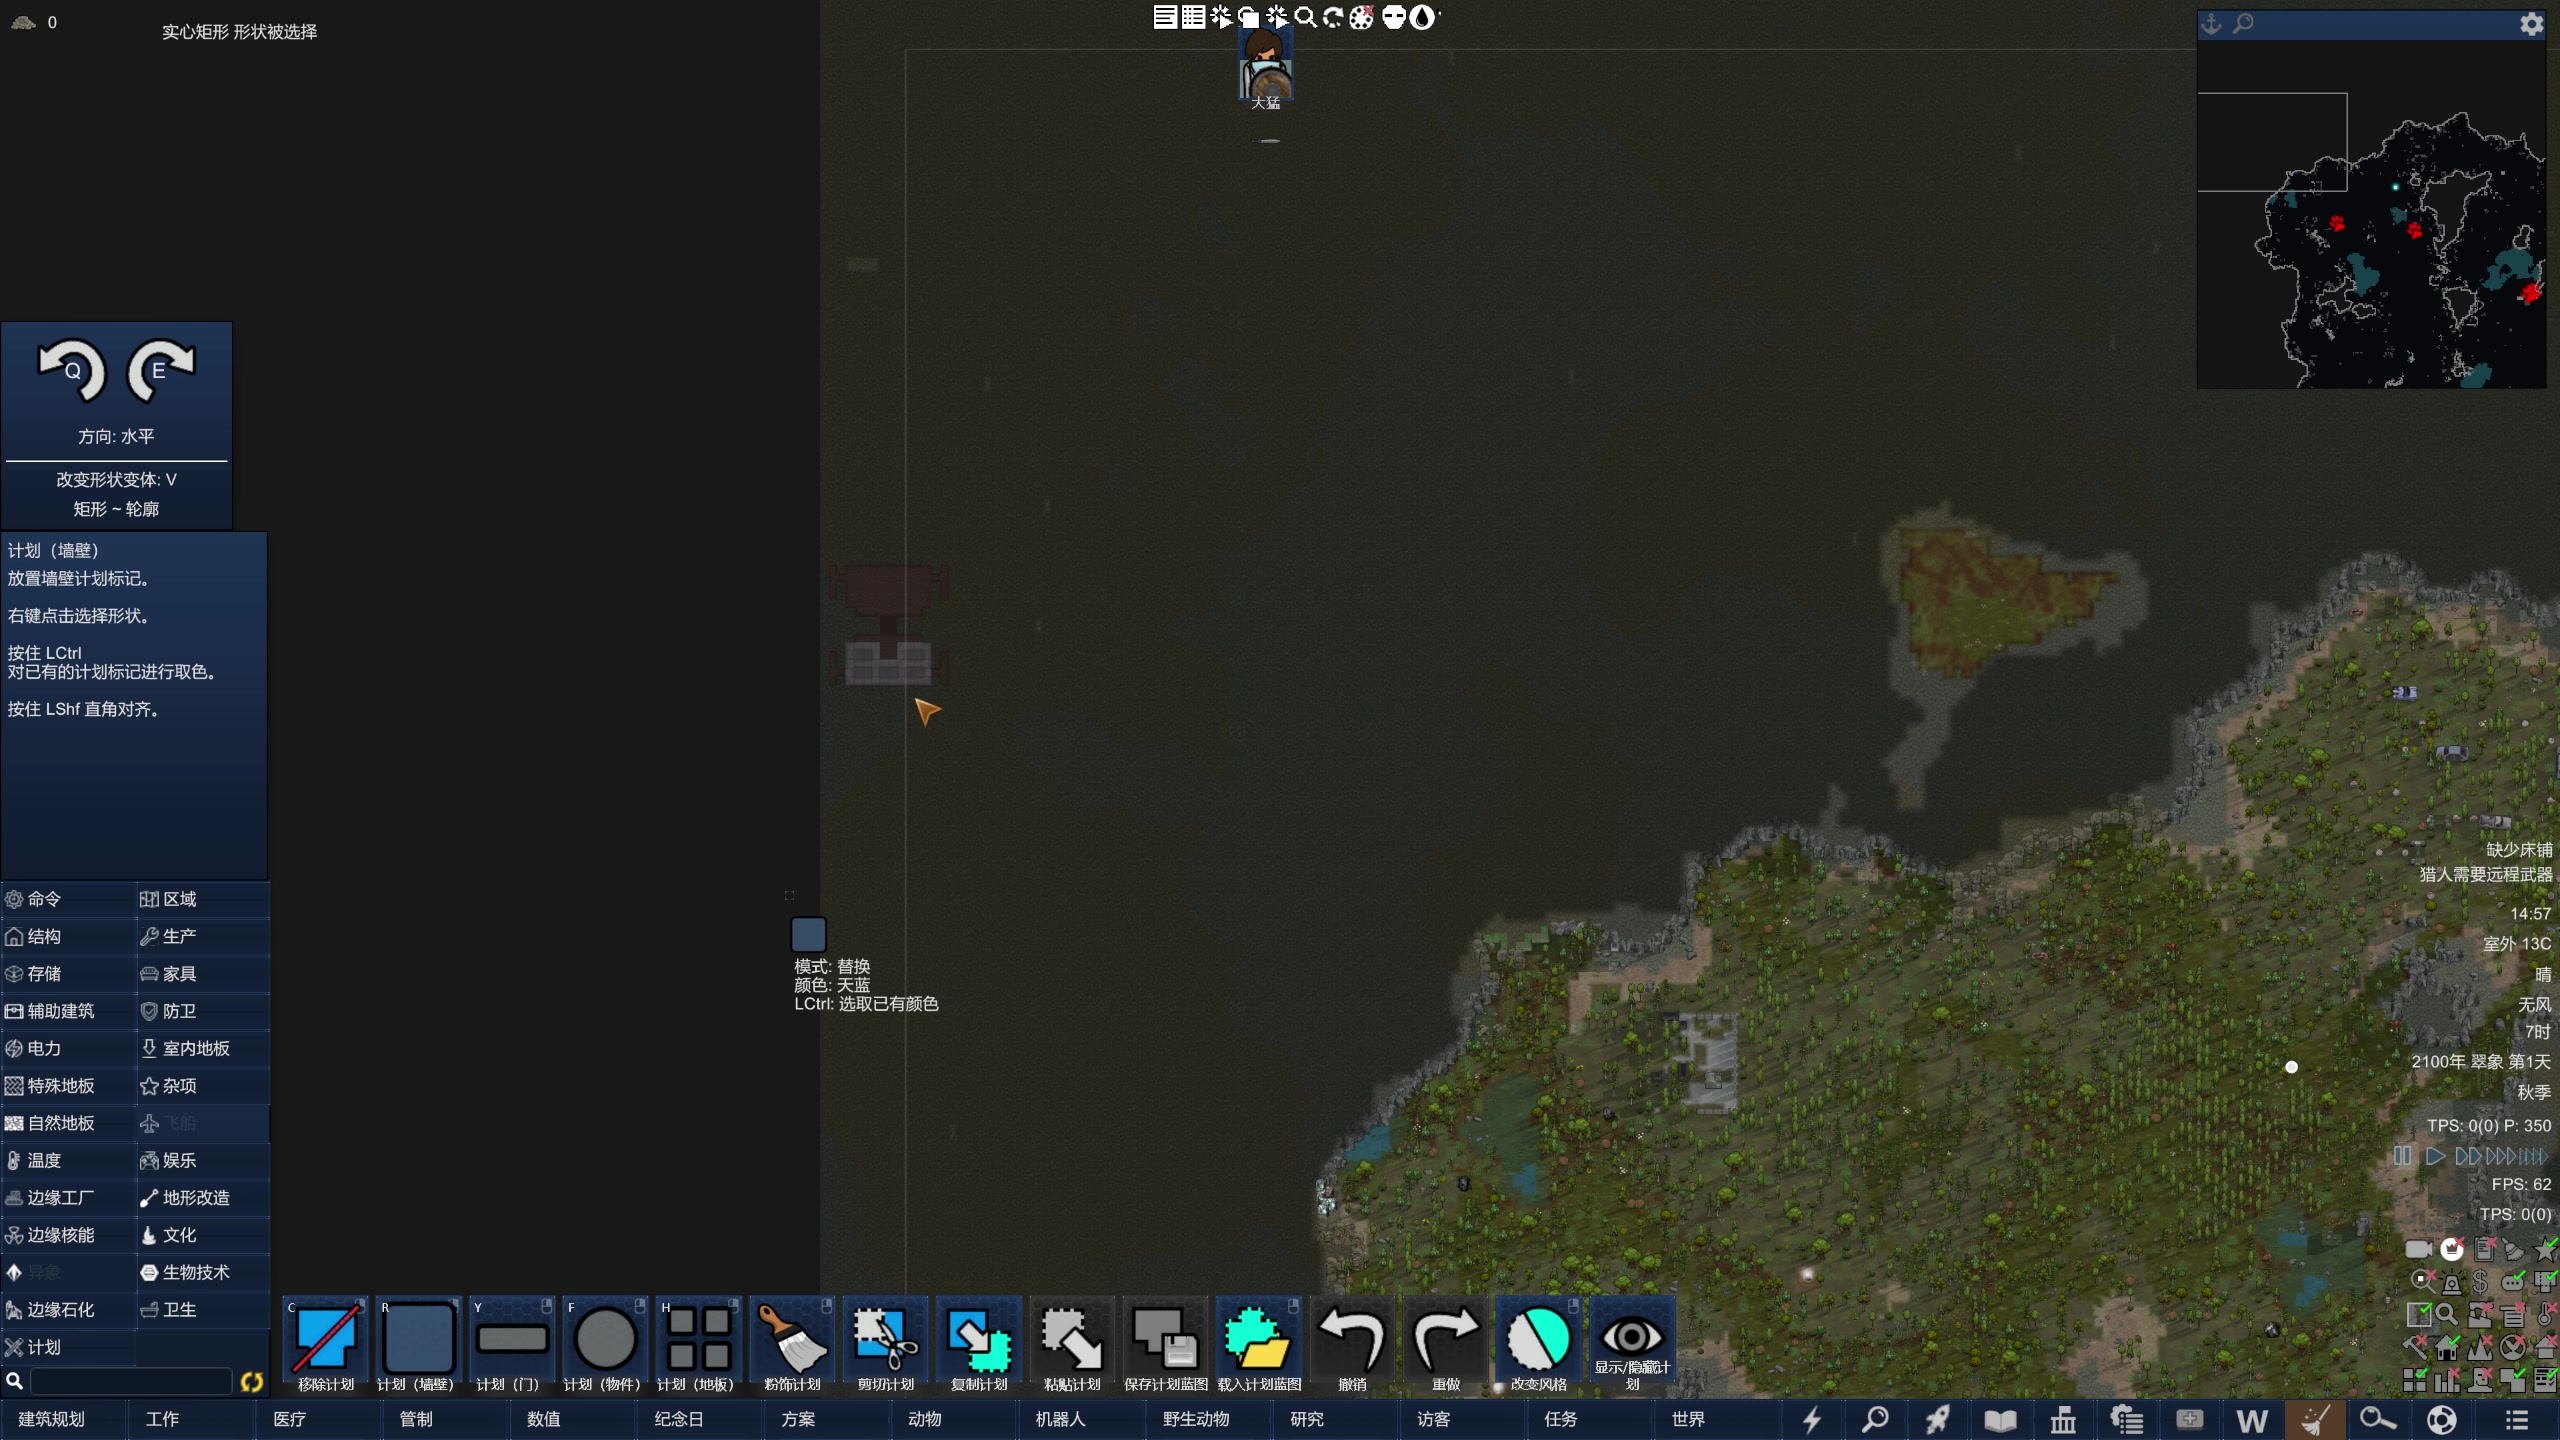
Task: Click the W wiki icon in bottom bar
Action: 2252,1421
